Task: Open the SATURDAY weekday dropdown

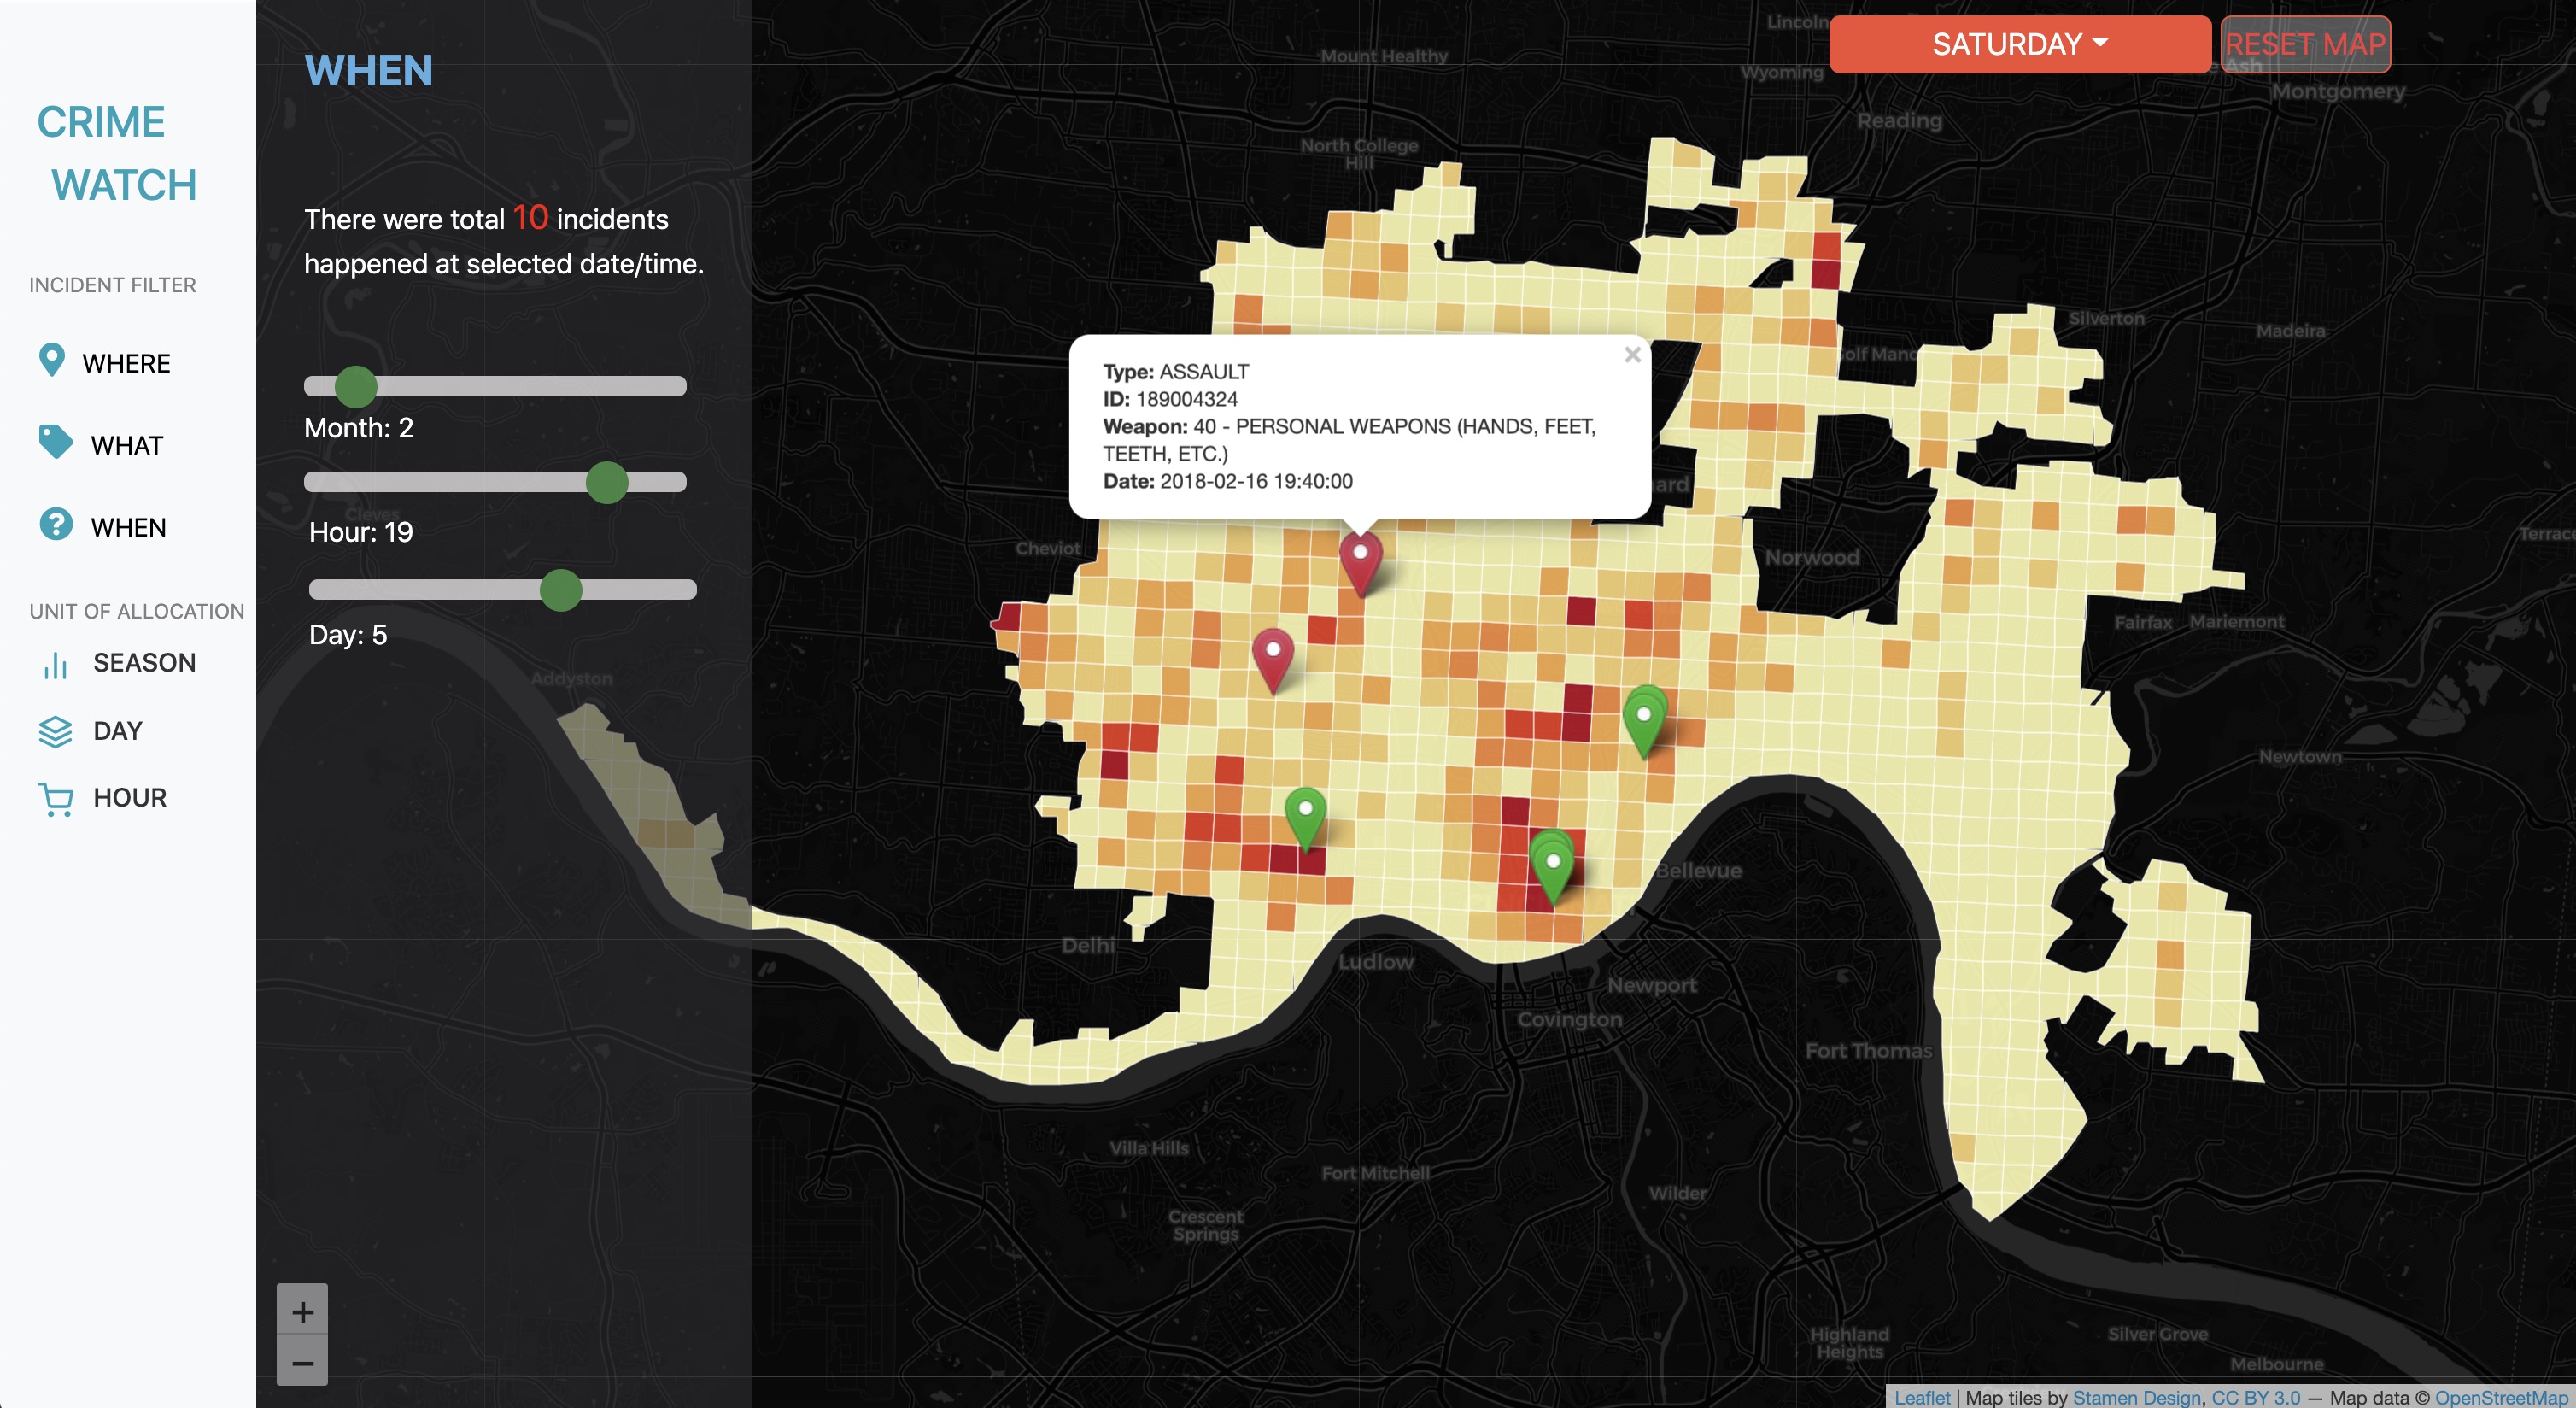Action: point(2019,44)
